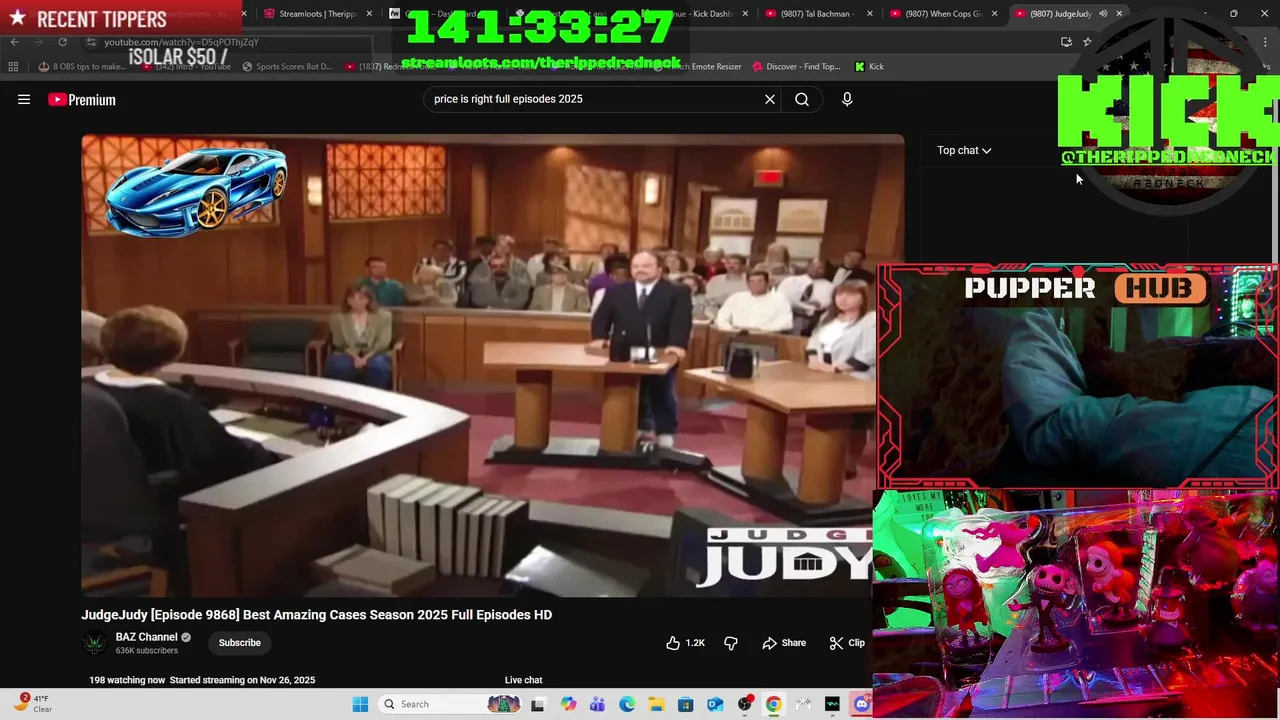Open BAZ Channel name link
The height and width of the screenshot is (720, 1280).
click(x=146, y=637)
